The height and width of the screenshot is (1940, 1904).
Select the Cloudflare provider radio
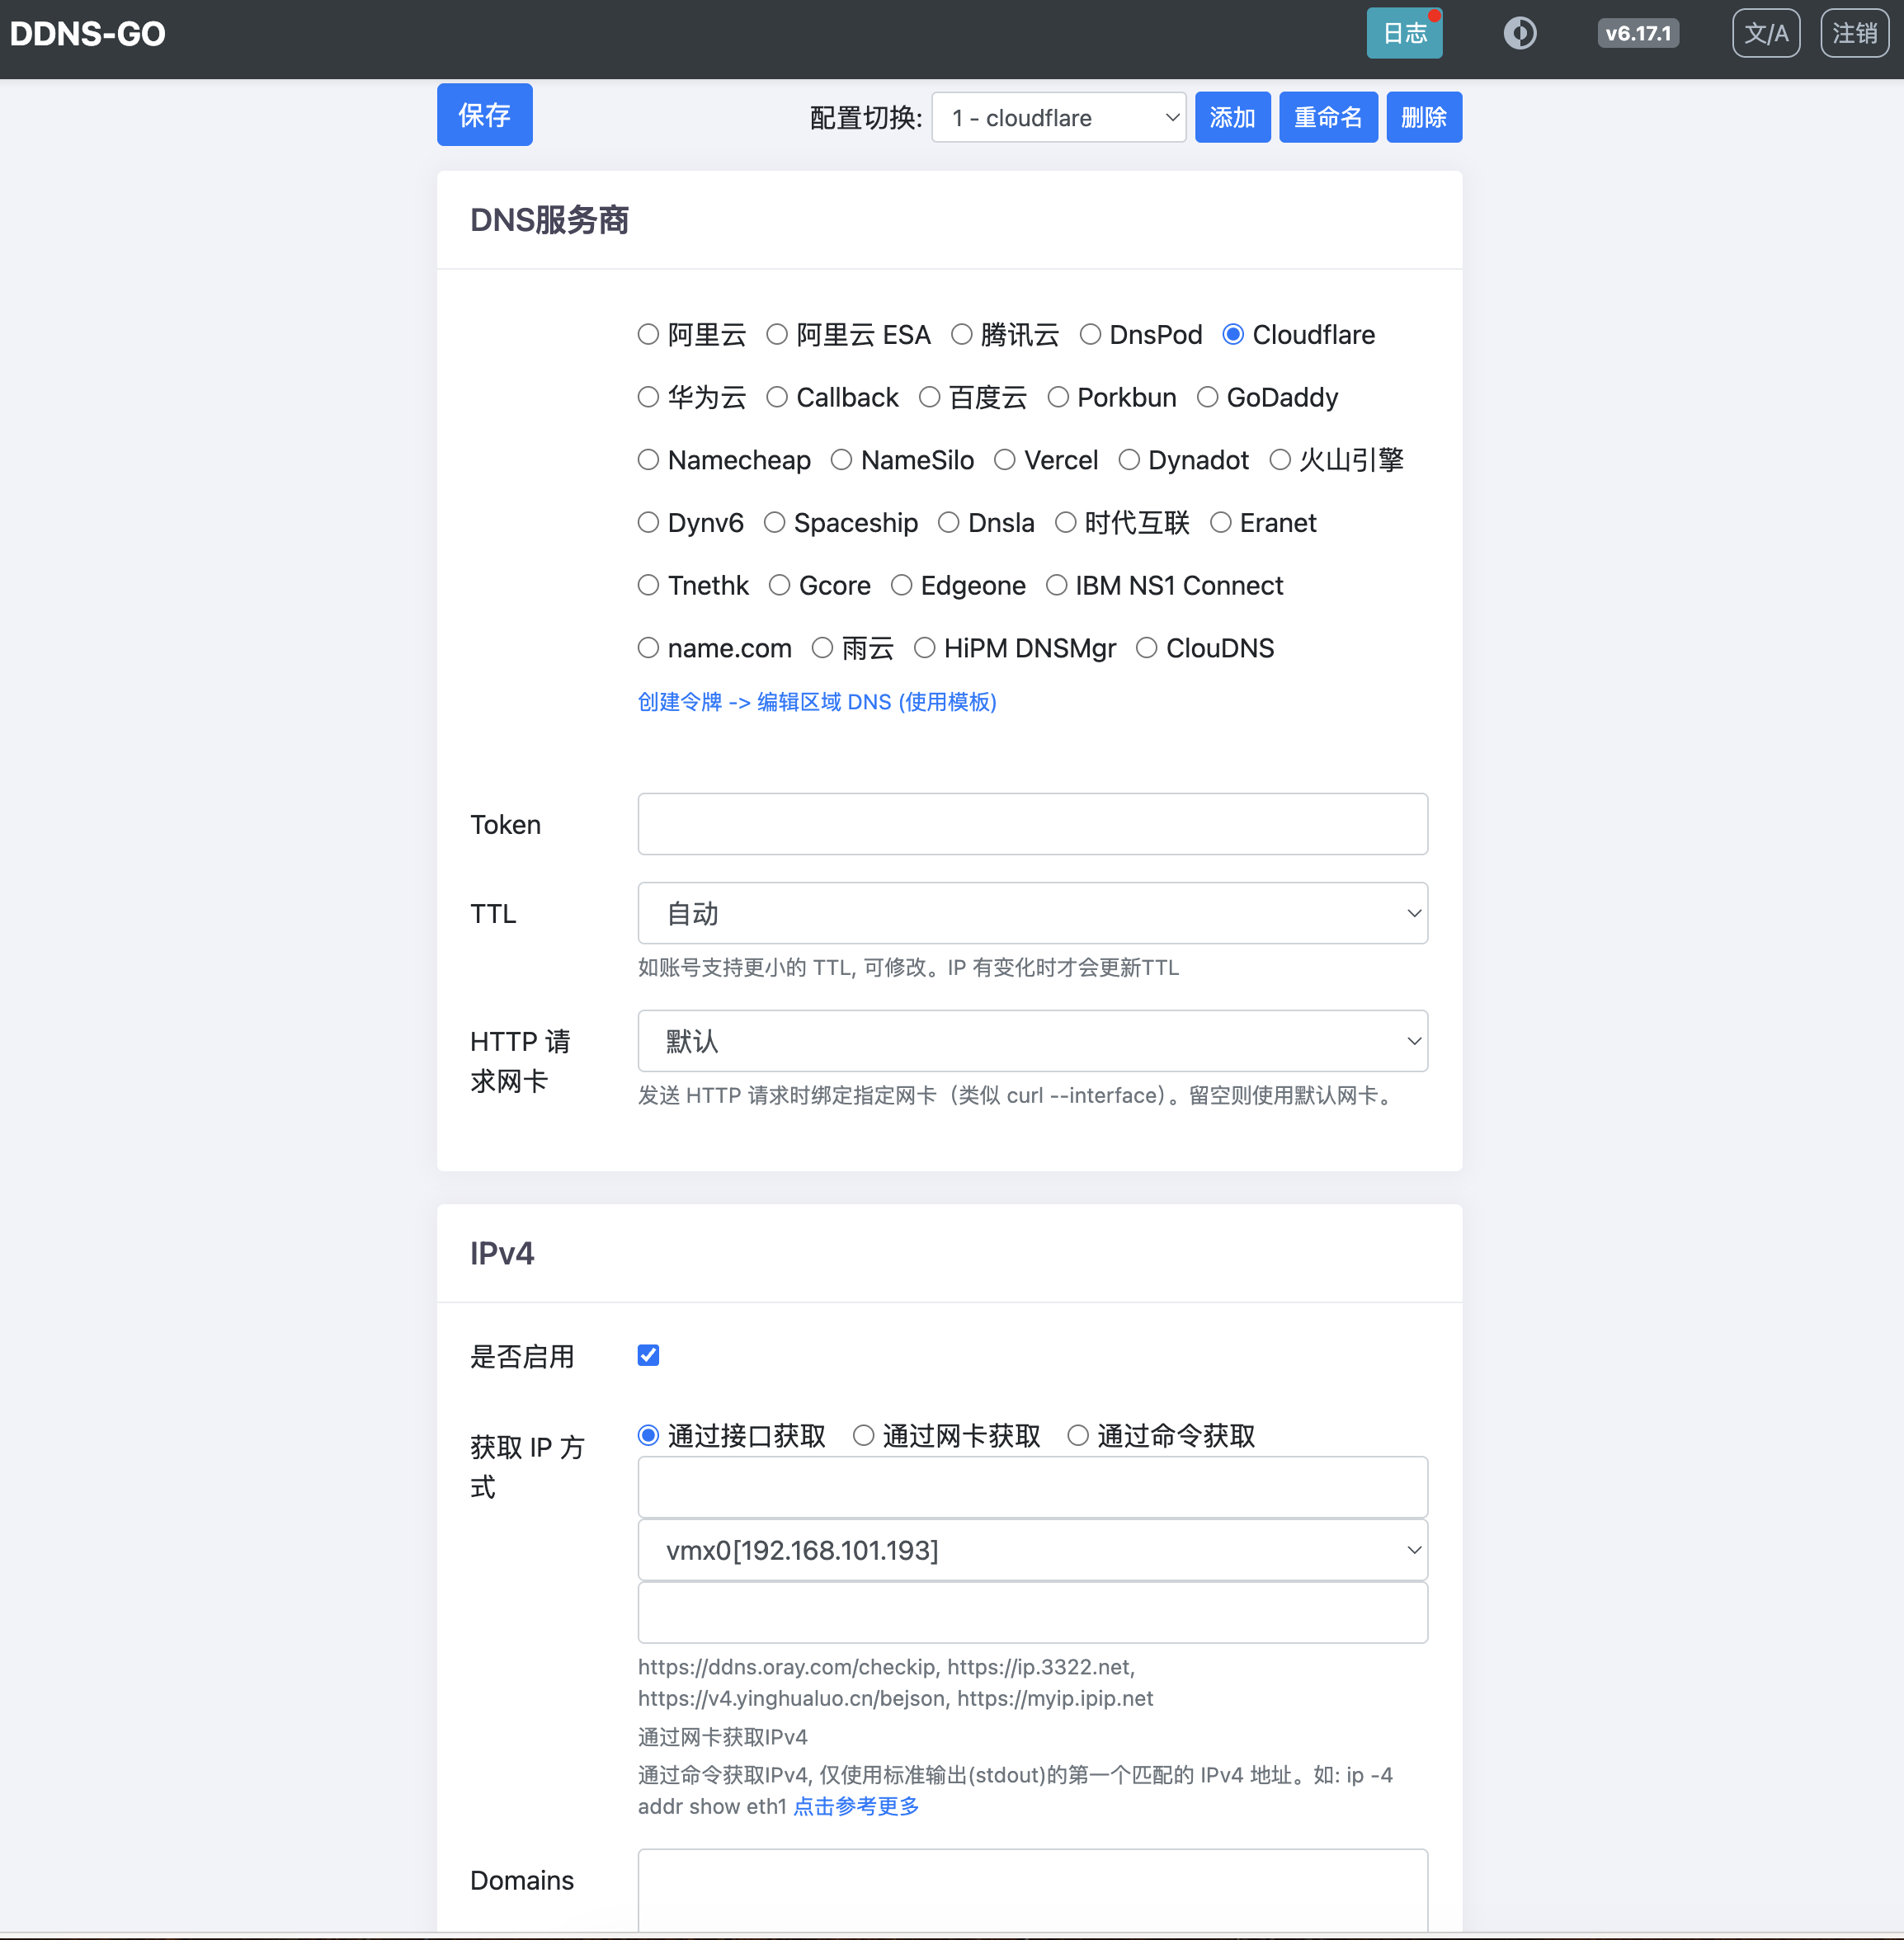[x=1233, y=334]
